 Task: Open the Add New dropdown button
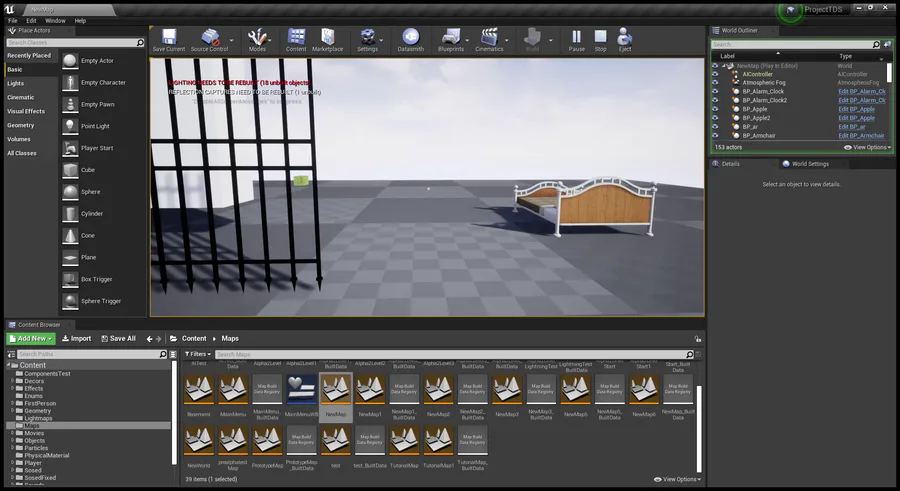coord(31,339)
